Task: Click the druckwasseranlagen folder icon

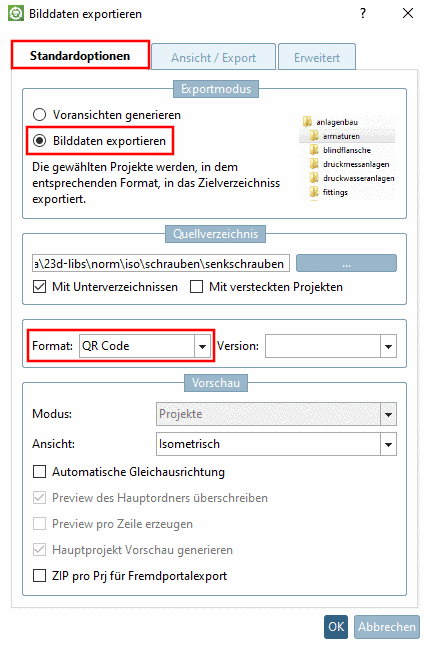Action: point(314,178)
